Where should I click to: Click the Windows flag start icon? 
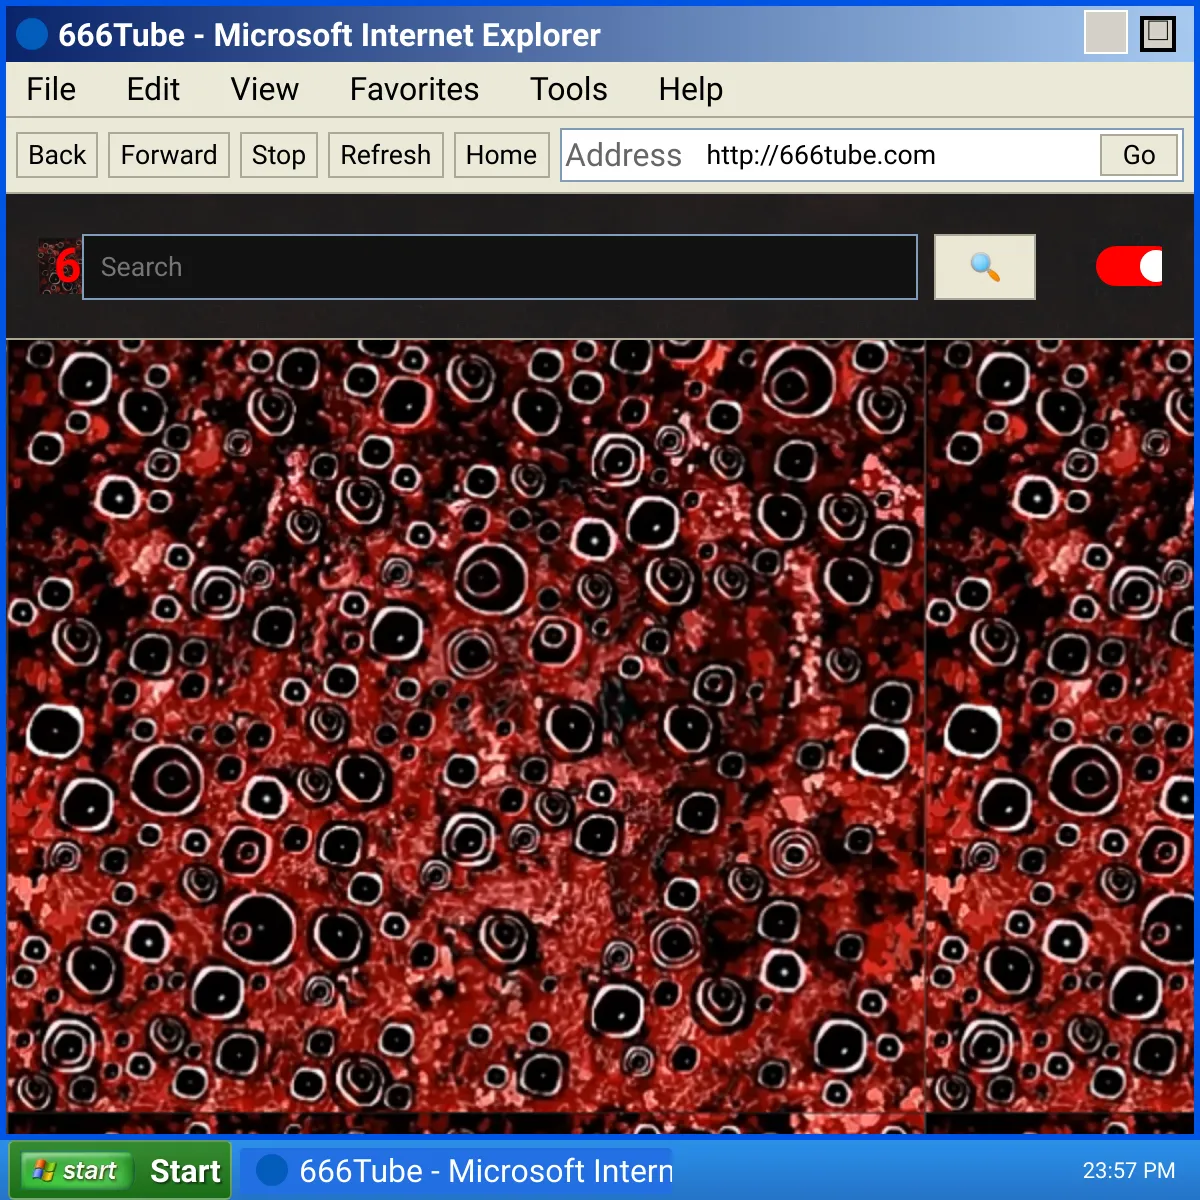tap(43, 1170)
